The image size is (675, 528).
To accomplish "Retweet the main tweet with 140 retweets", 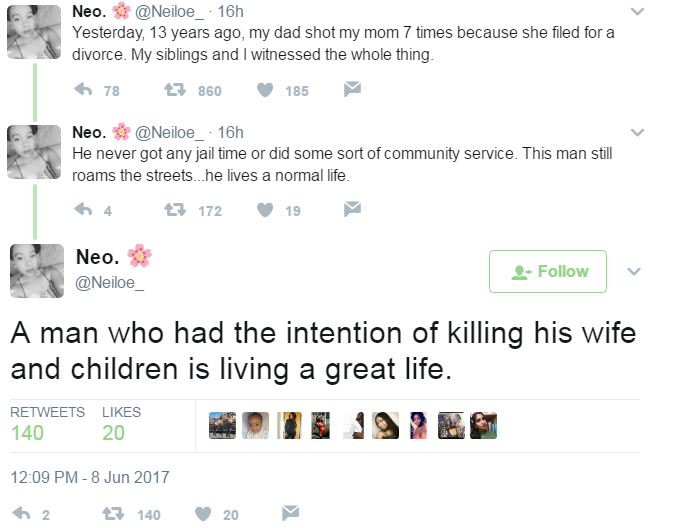I will coord(114,514).
